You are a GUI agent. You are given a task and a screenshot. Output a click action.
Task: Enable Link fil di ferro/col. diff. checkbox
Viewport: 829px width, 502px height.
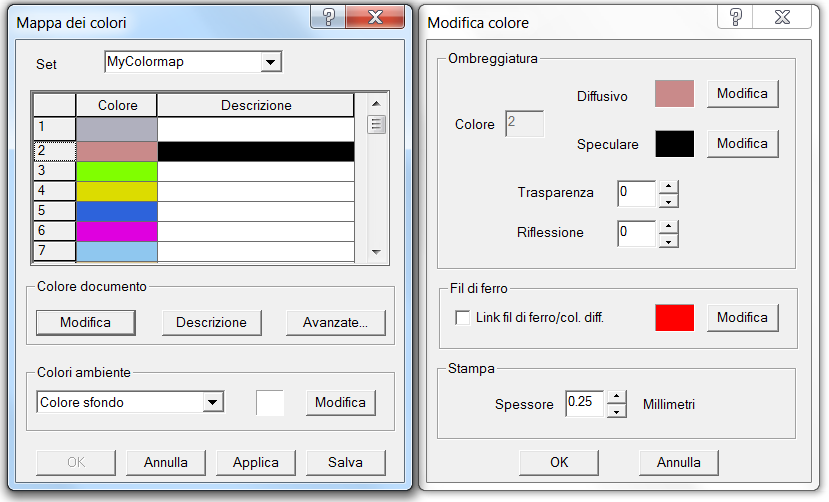tap(462, 318)
